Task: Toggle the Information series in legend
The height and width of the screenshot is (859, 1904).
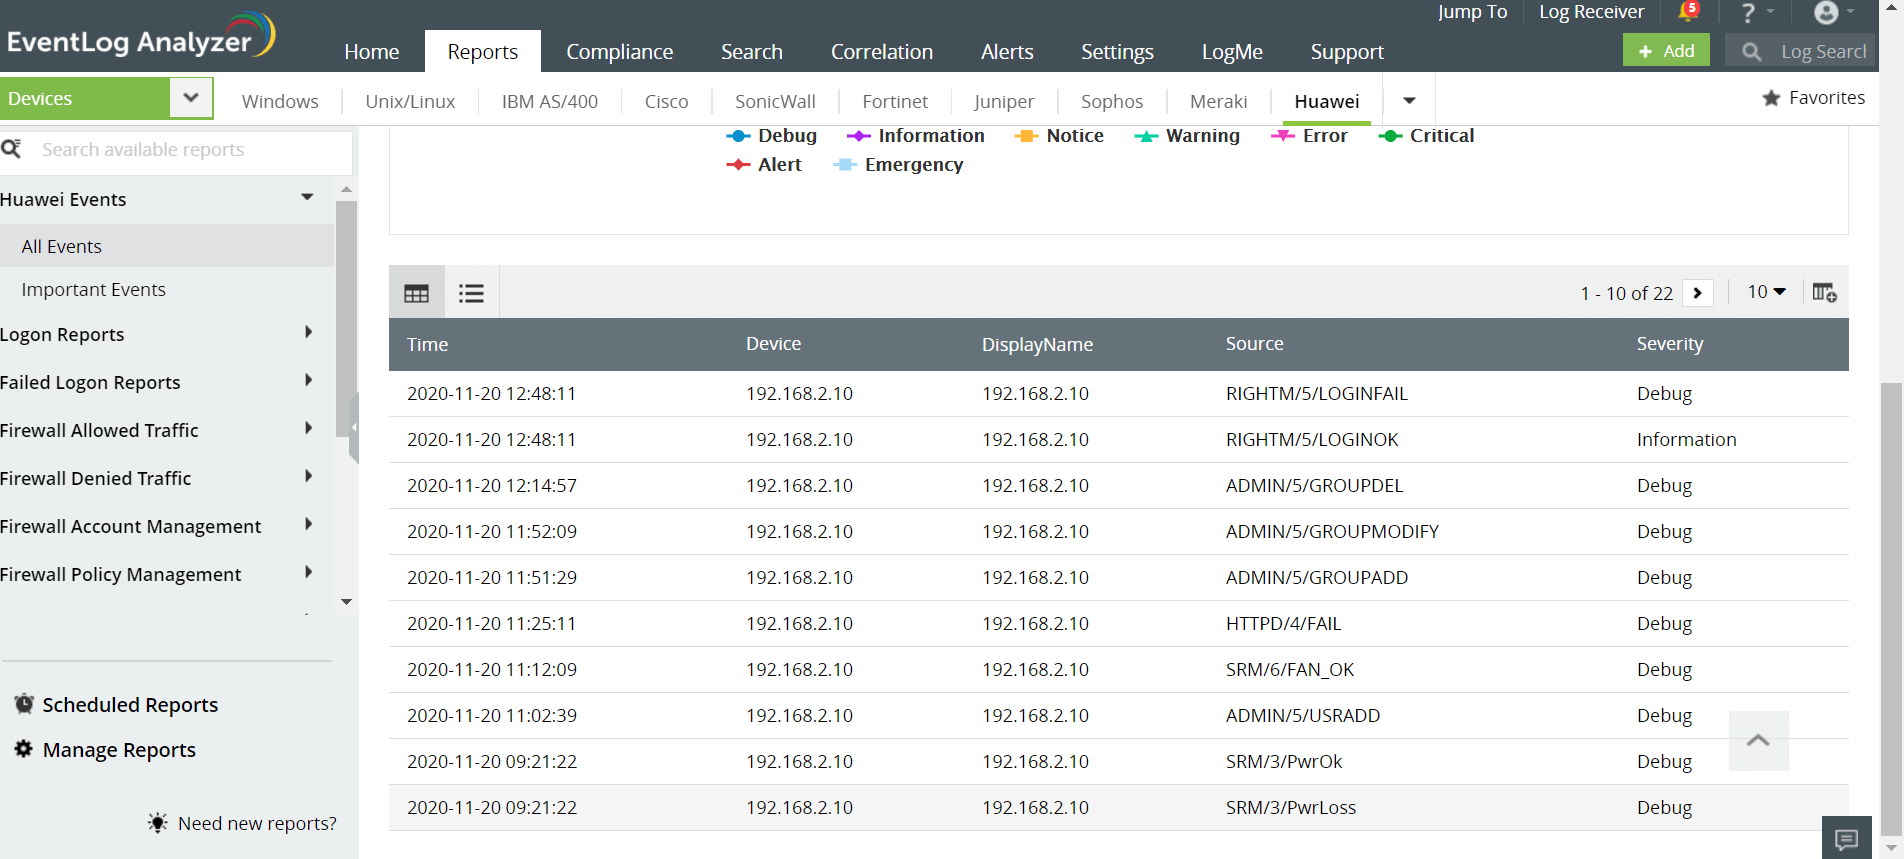Action: 916,136
